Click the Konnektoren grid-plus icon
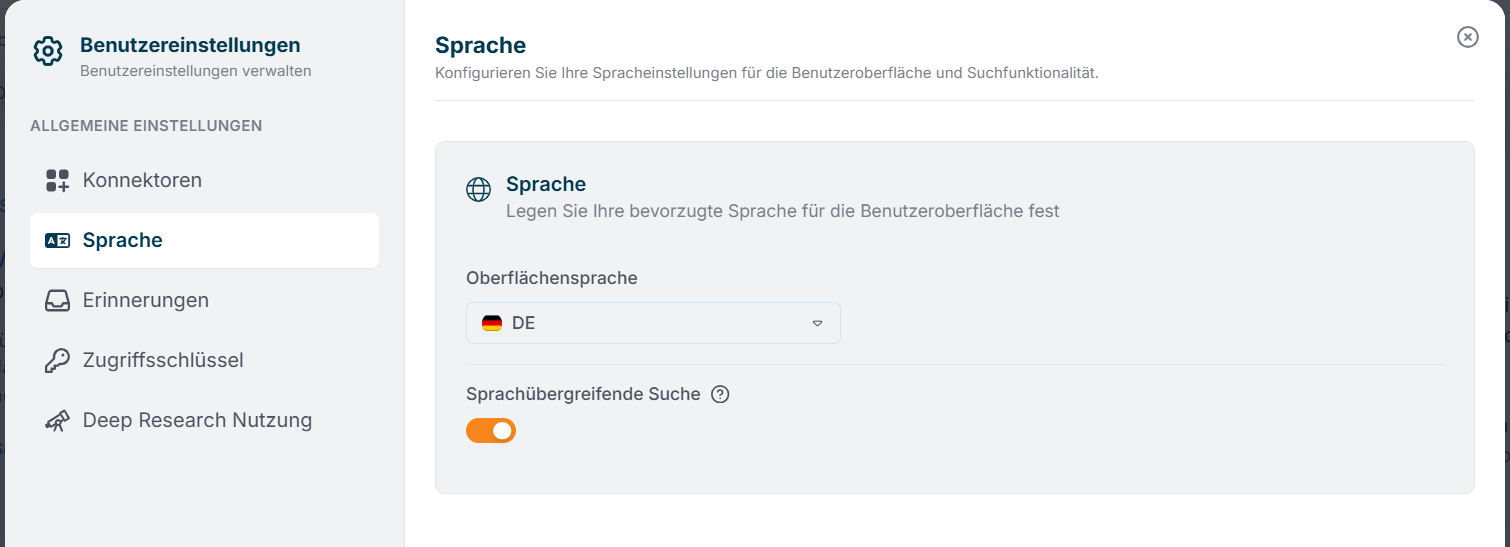This screenshot has width=1510, height=547. pyautogui.click(x=57, y=180)
